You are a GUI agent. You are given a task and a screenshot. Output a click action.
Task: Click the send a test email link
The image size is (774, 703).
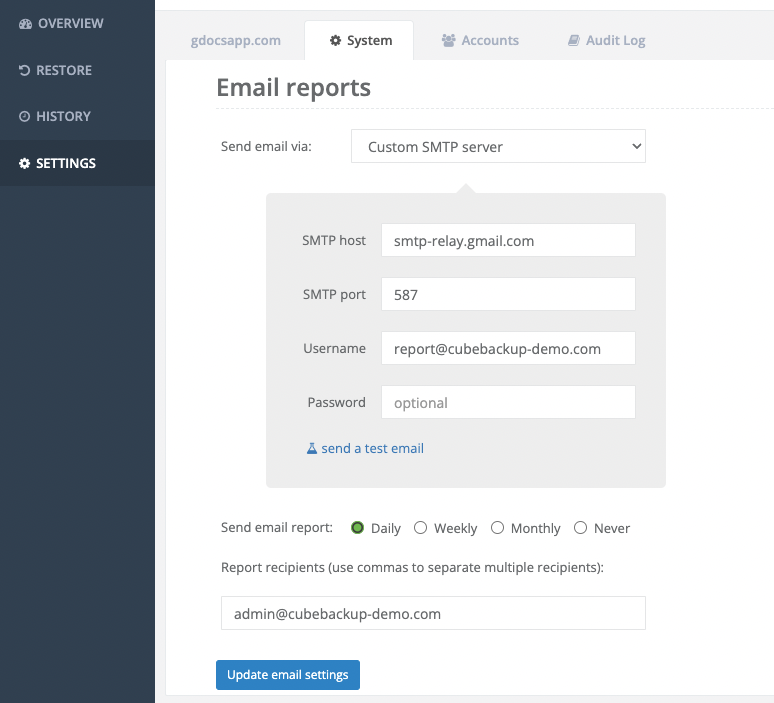[x=372, y=449]
